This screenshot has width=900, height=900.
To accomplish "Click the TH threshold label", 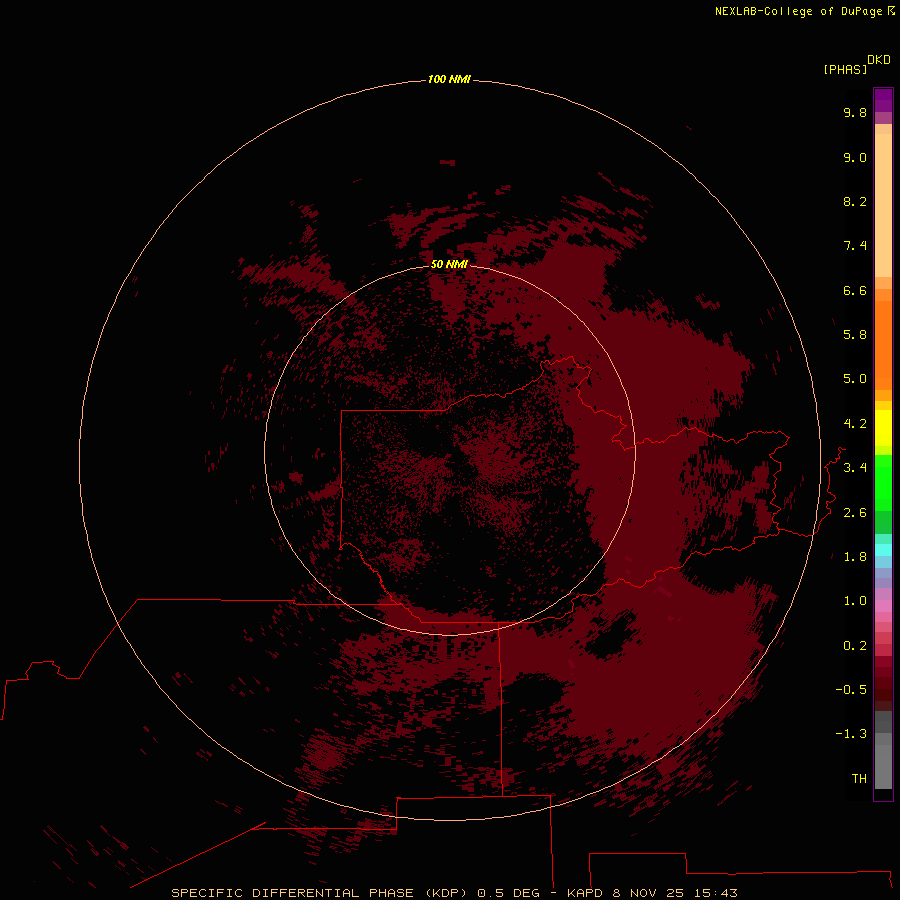I will (x=859, y=779).
